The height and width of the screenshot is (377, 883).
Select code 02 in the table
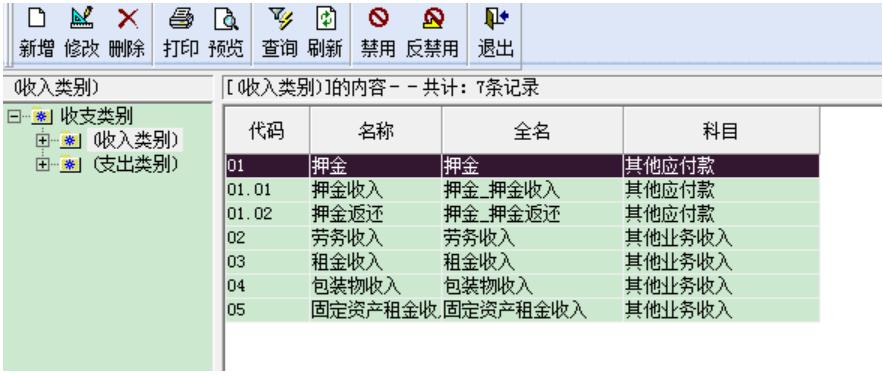coord(267,238)
